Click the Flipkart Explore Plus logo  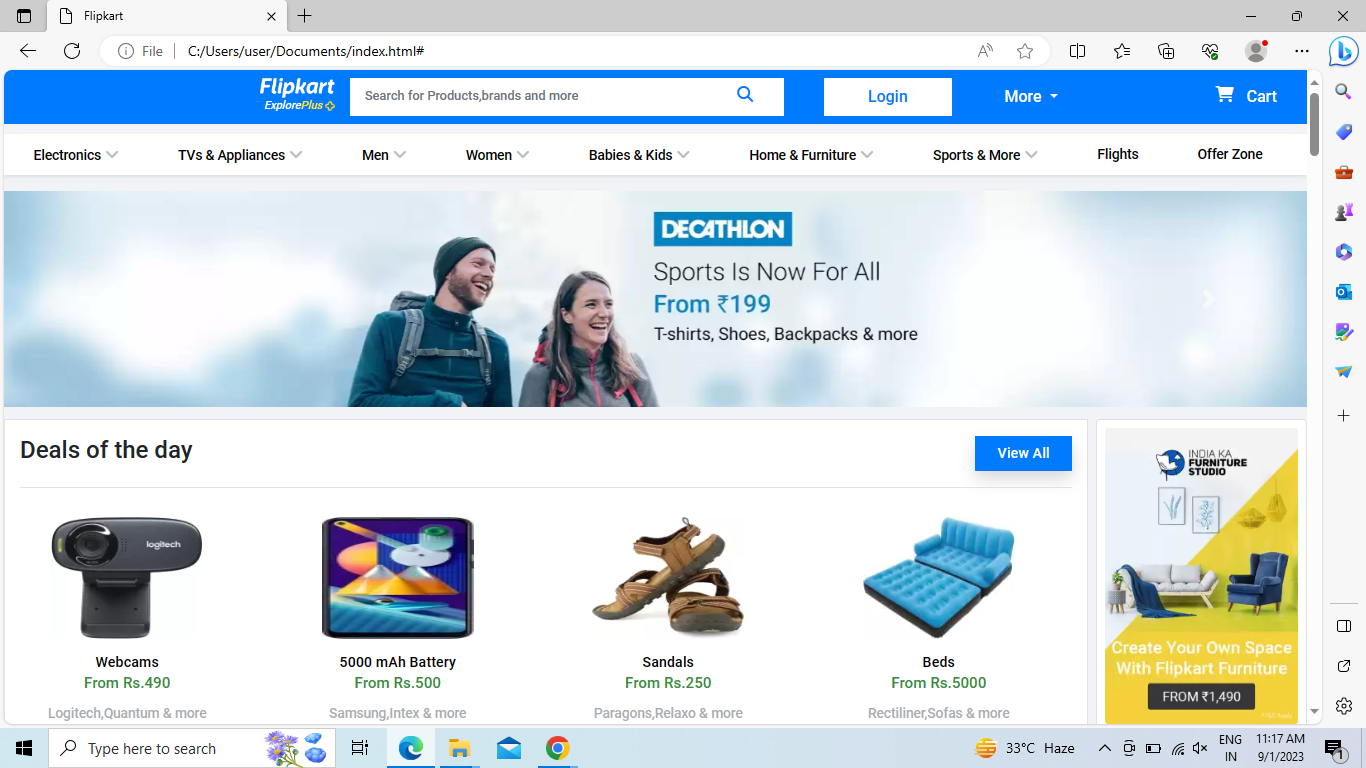click(x=298, y=94)
